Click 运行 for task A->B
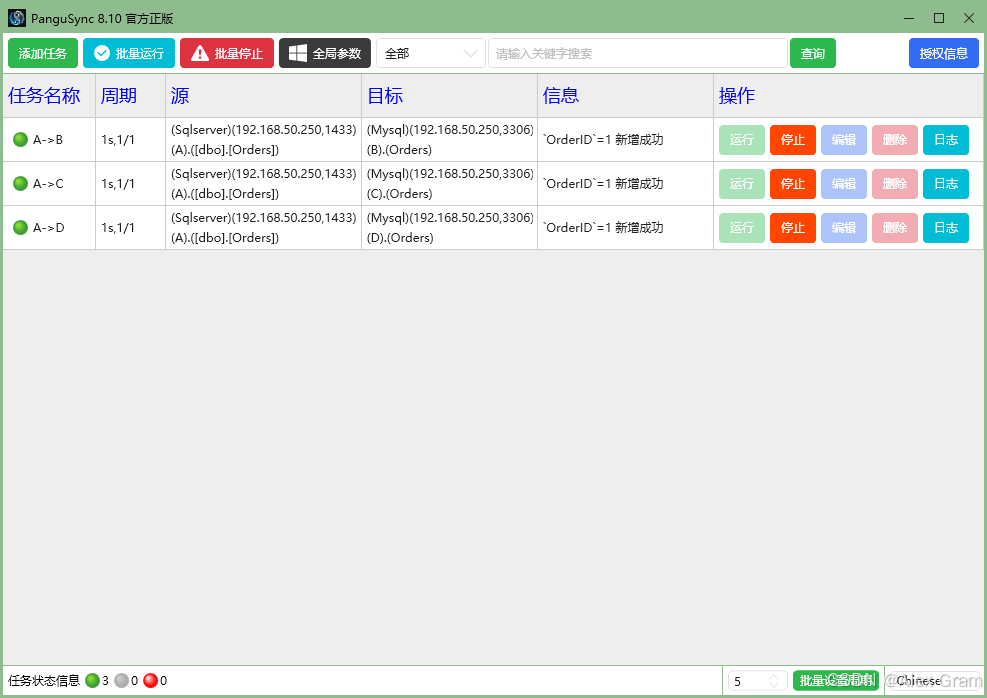Screen dimensions: 987x698 click(x=742, y=140)
